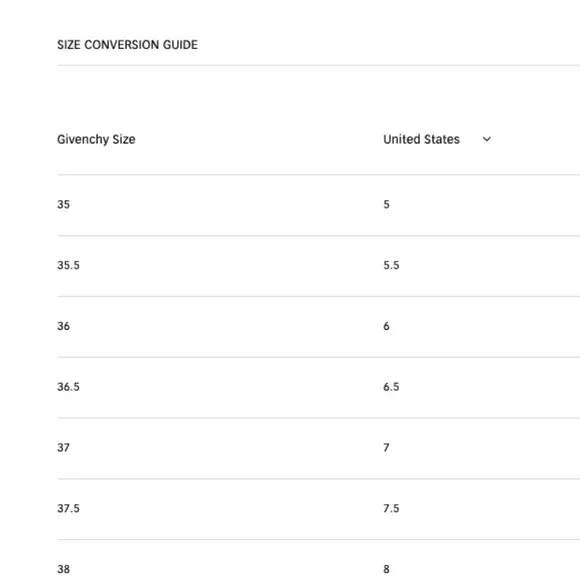Click US size 6.5 value
This screenshot has height=580, width=580.
pyautogui.click(x=391, y=387)
